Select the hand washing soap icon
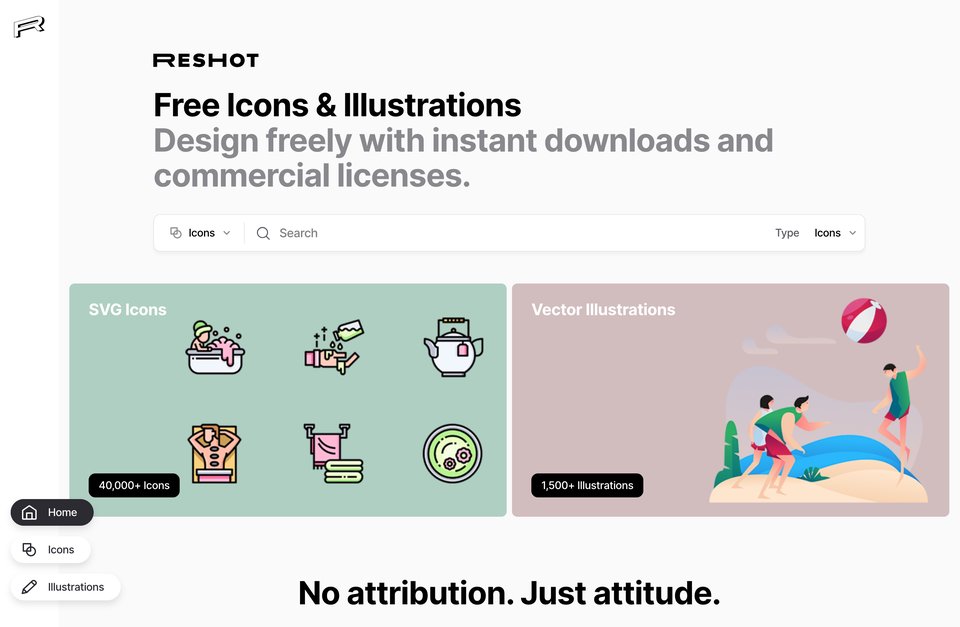Image resolution: width=960 pixels, height=627 pixels. pyautogui.click(x=334, y=347)
